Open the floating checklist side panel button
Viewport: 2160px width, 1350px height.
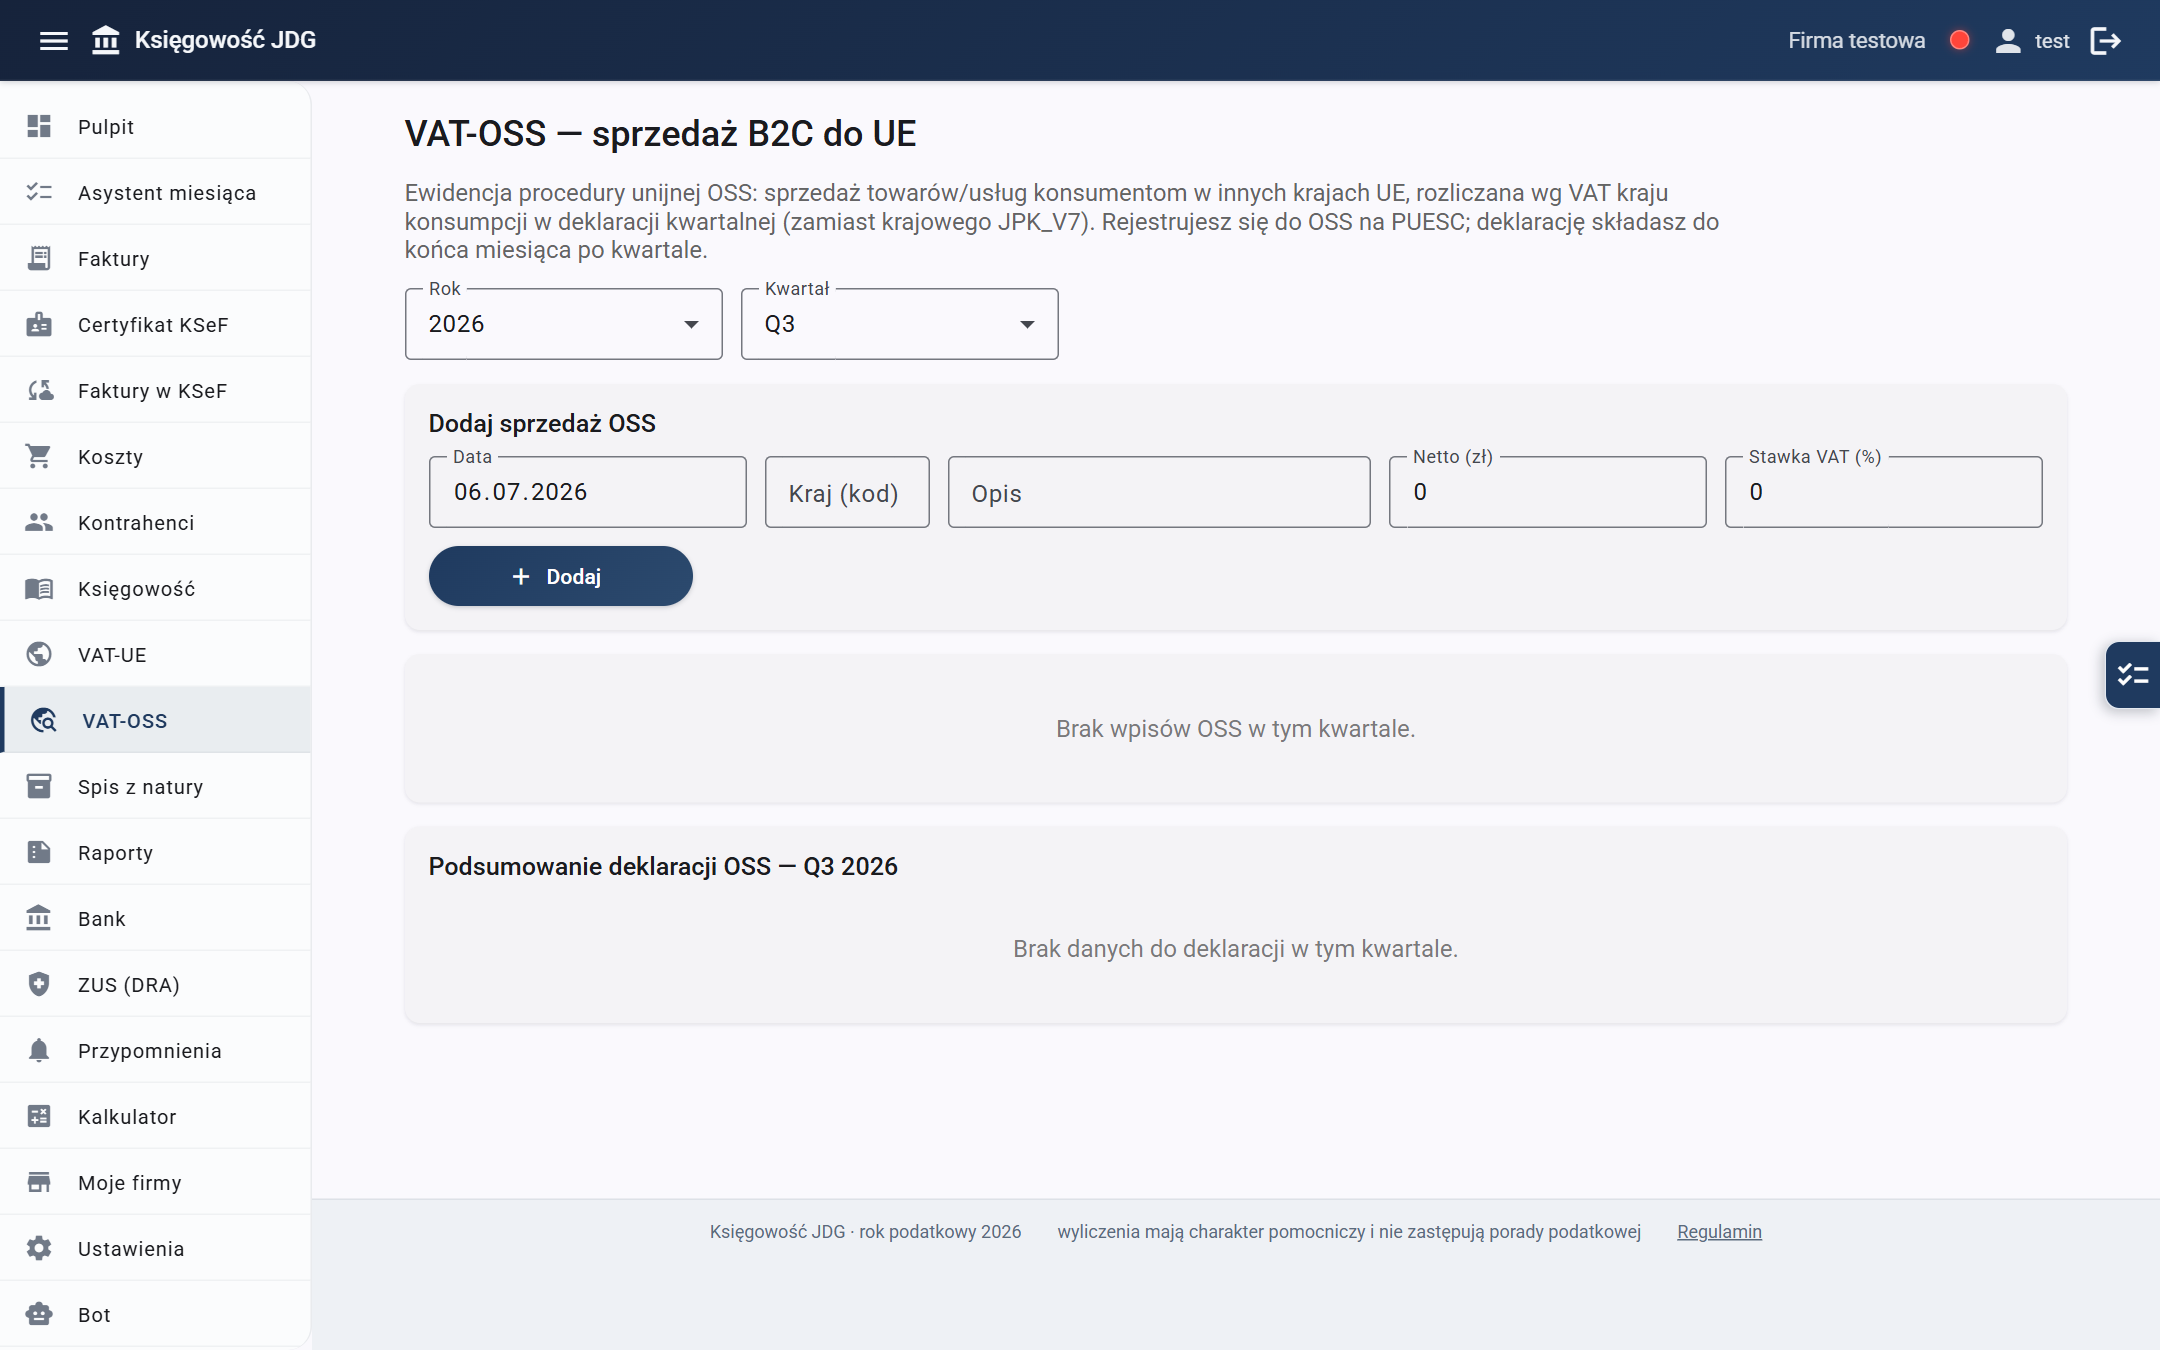pyautogui.click(x=2133, y=675)
